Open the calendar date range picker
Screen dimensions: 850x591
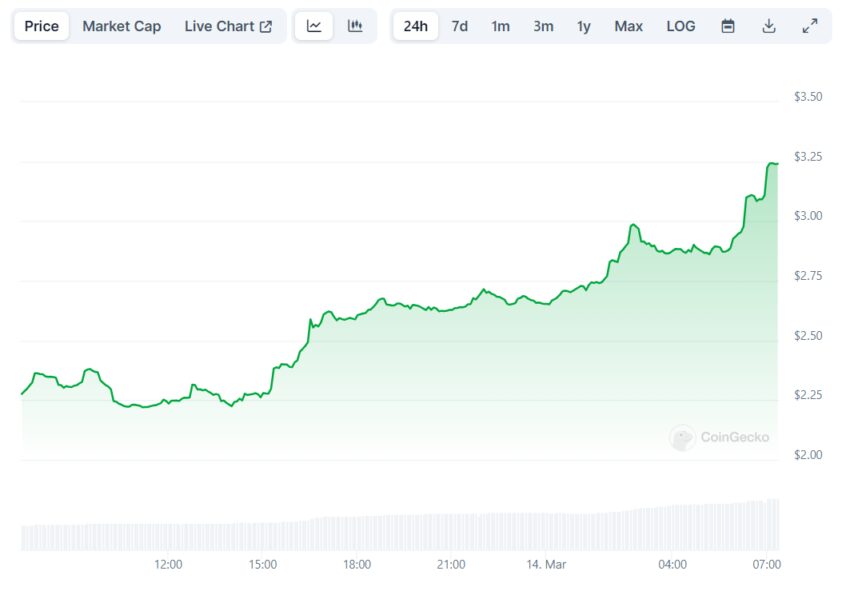(x=728, y=26)
